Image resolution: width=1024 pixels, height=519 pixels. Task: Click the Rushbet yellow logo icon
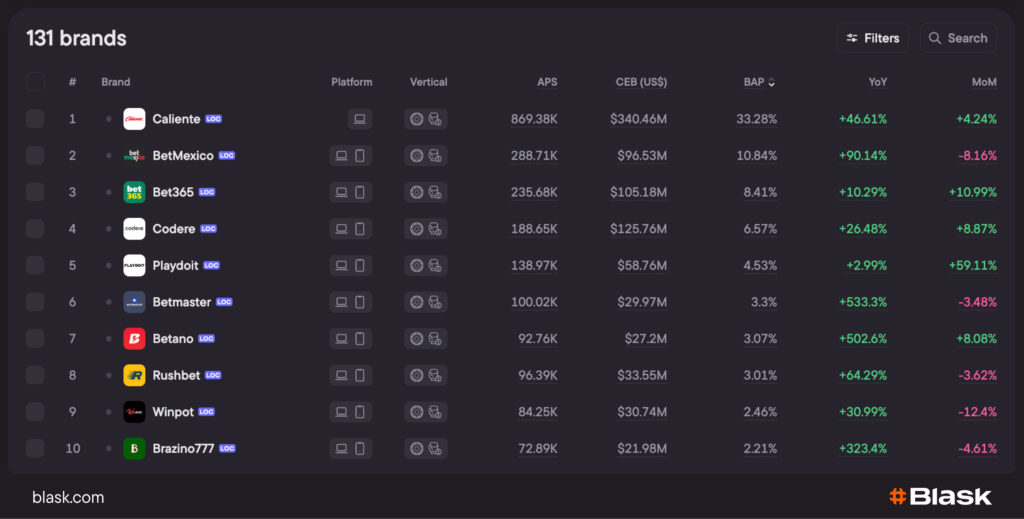134,375
